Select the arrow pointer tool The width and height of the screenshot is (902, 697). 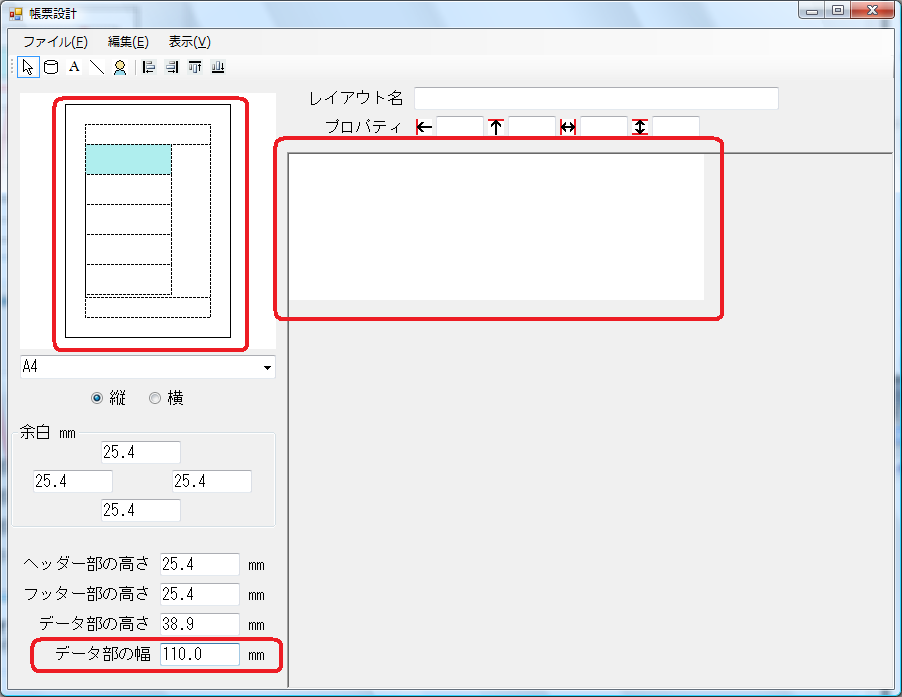(x=28, y=67)
